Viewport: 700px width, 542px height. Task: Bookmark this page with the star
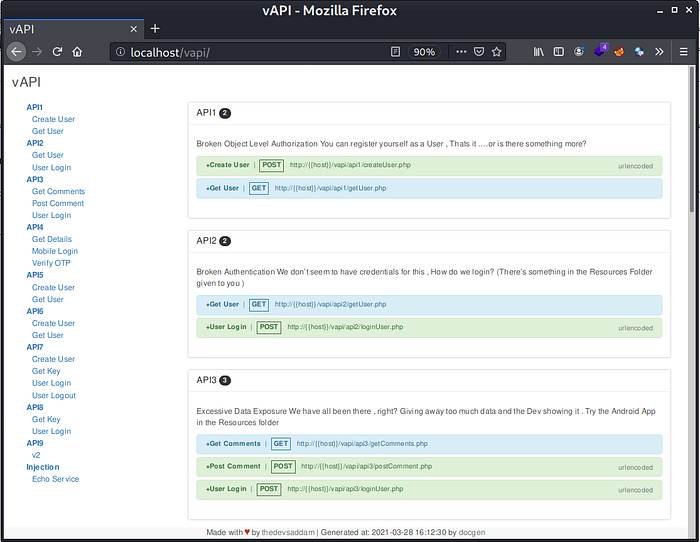pyautogui.click(x=496, y=52)
